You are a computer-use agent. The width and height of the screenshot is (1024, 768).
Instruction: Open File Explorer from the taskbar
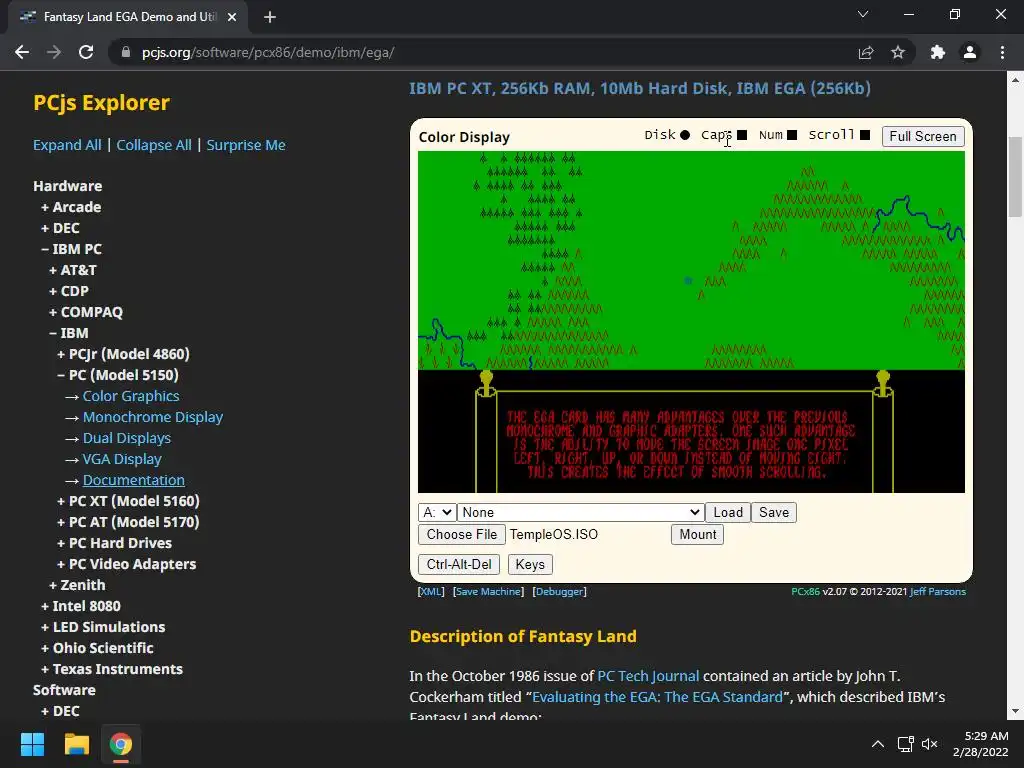76,744
